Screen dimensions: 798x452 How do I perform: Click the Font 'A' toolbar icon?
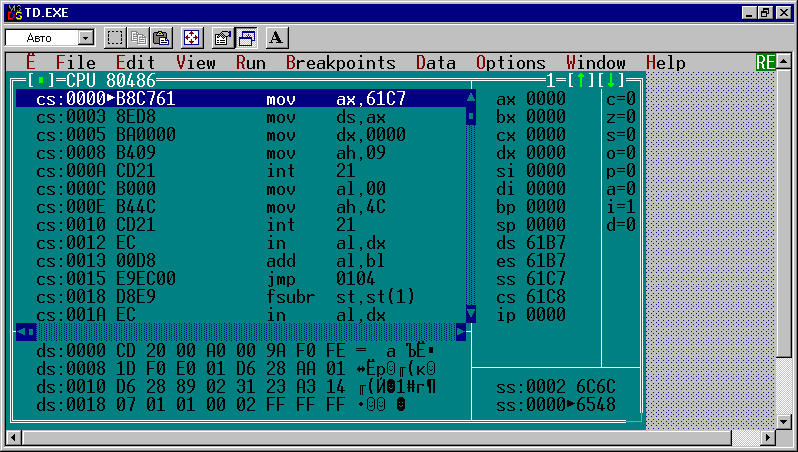coord(276,38)
